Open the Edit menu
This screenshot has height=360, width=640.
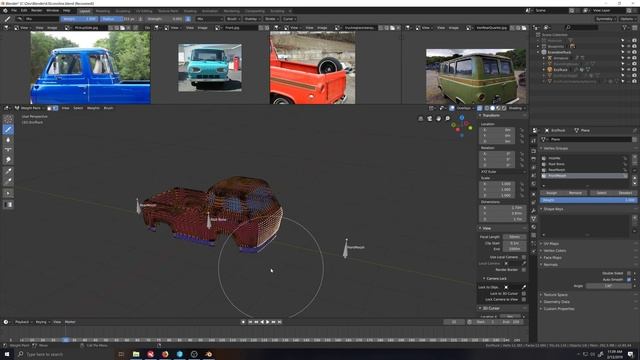point(24,11)
